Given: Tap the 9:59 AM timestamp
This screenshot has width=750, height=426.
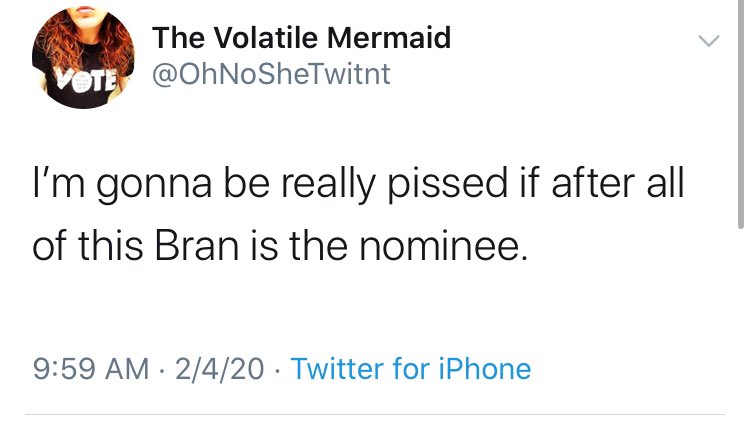Looking at the screenshot, I should pos(91,370).
